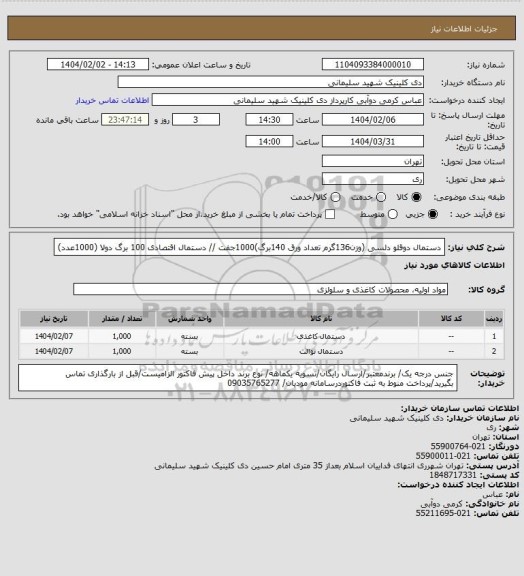Click the fax number 55900764-021

[x=458, y=446]
